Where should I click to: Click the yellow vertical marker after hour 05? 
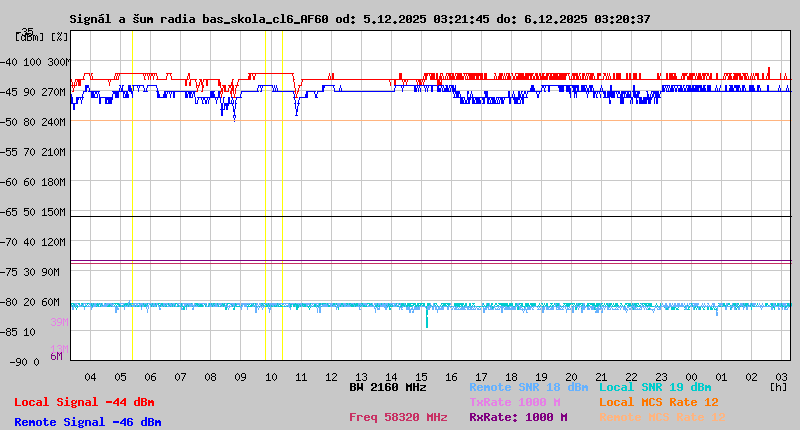pyautogui.click(x=132, y=200)
